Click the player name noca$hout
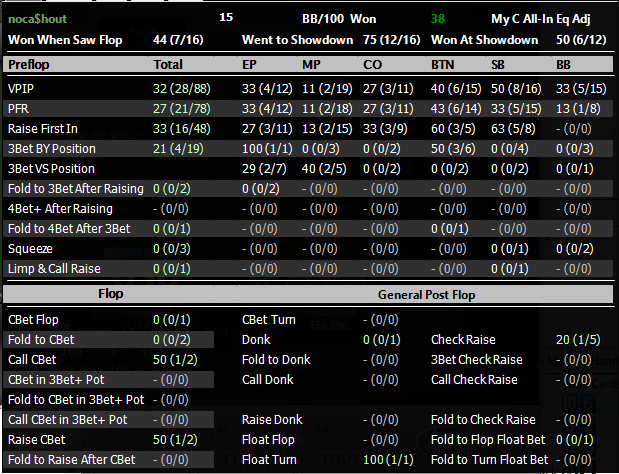The height and width of the screenshot is (474, 619). [x=39, y=18]
